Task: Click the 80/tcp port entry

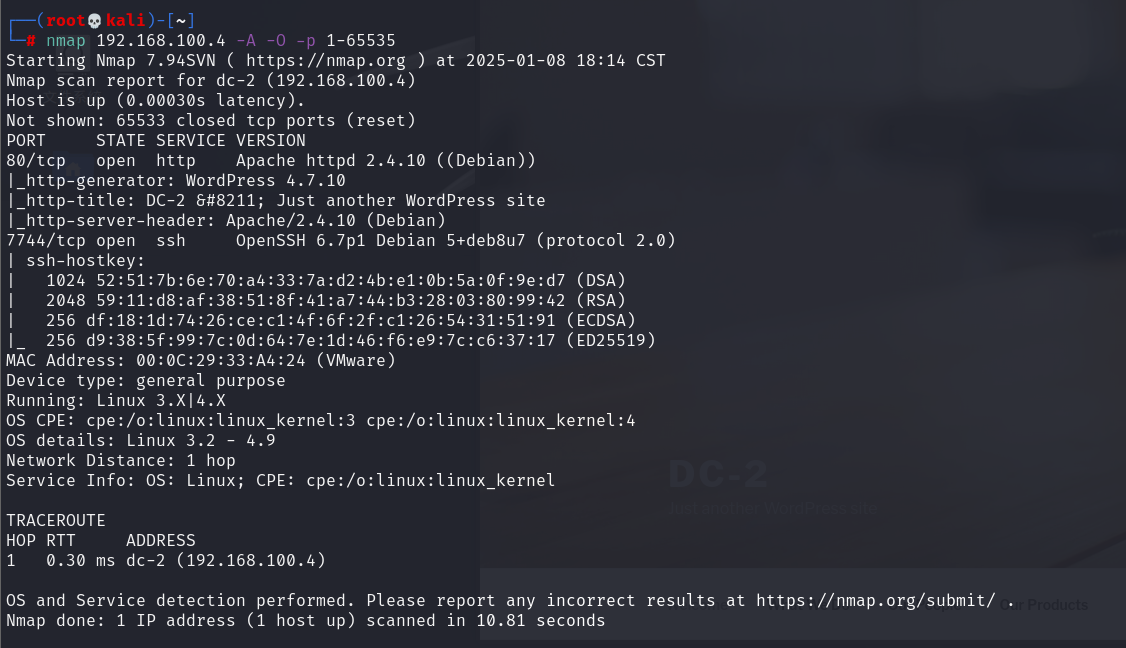Action: 36,161
